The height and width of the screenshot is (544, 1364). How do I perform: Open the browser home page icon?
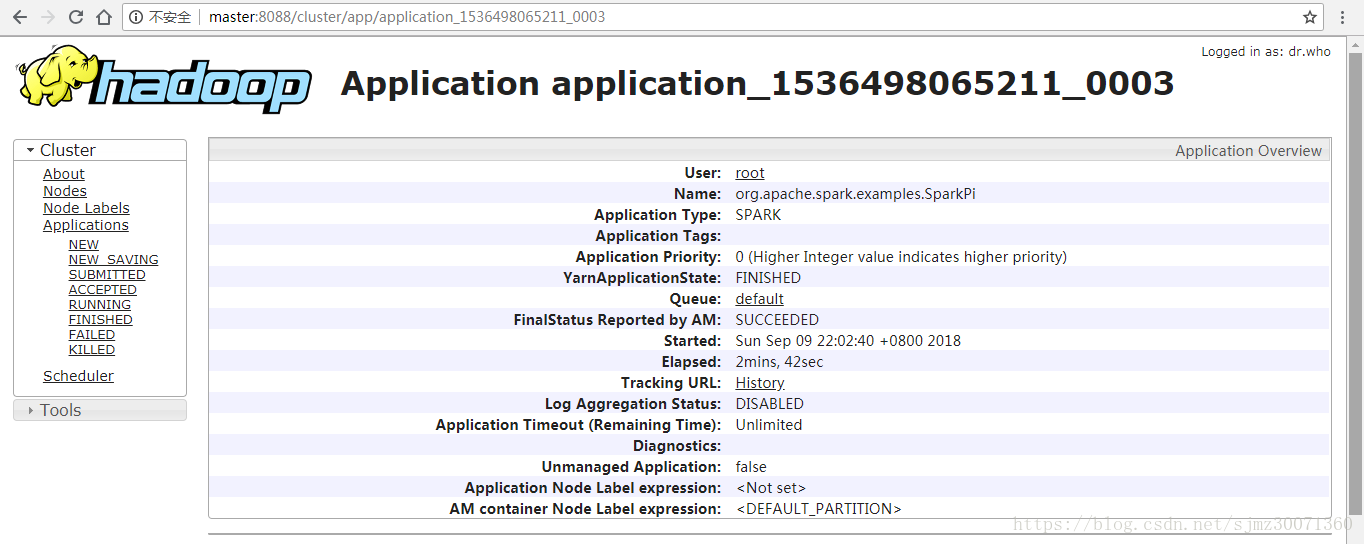pyautogui.click(x=104, y=17)
